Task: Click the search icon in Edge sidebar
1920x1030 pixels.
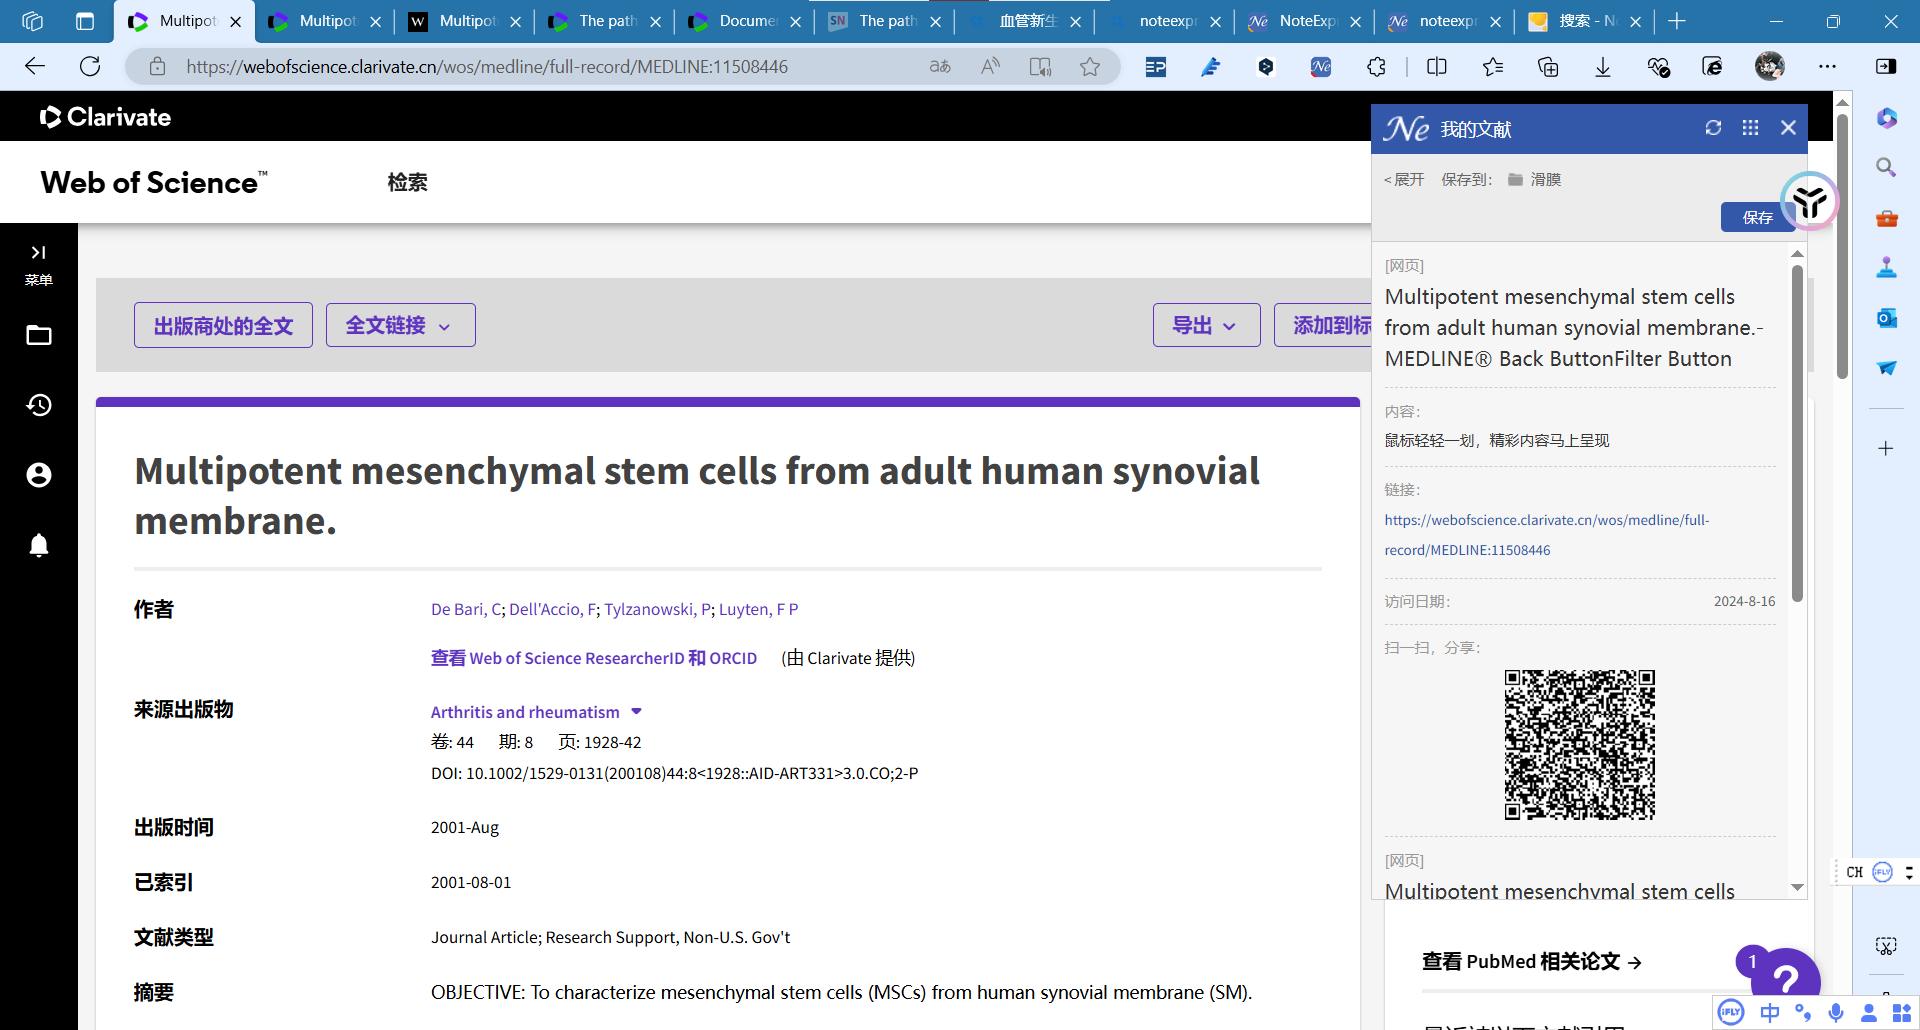Action: click(1886, 167)
